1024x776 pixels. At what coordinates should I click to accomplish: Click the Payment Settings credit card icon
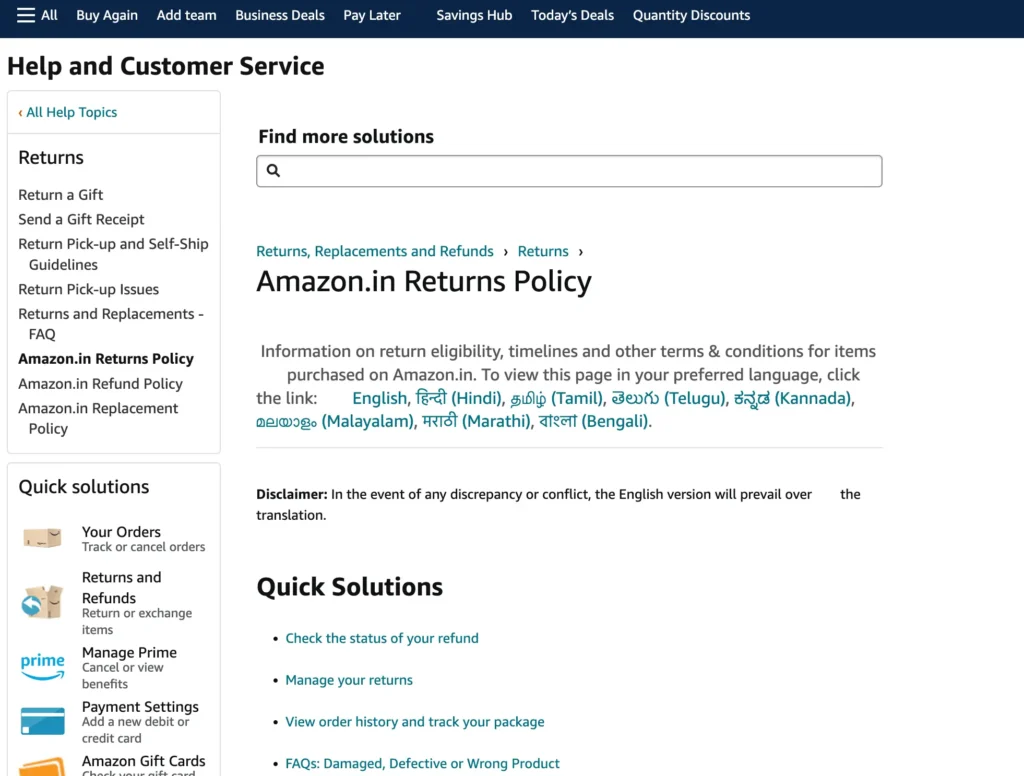coord(41,720)
